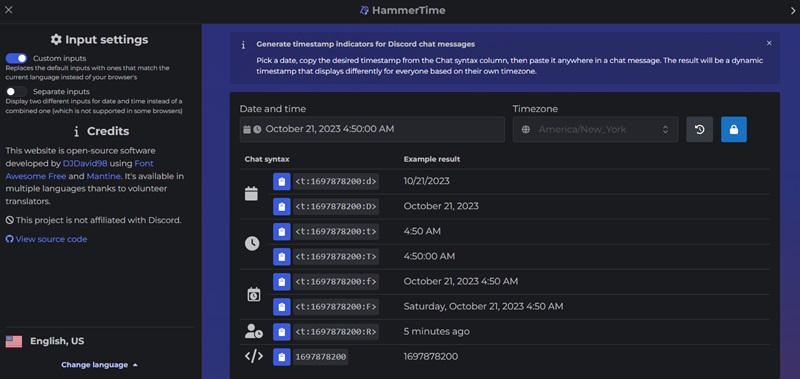
Task: Click the HammerTime logo icon
Action: (x=364, y=10)
